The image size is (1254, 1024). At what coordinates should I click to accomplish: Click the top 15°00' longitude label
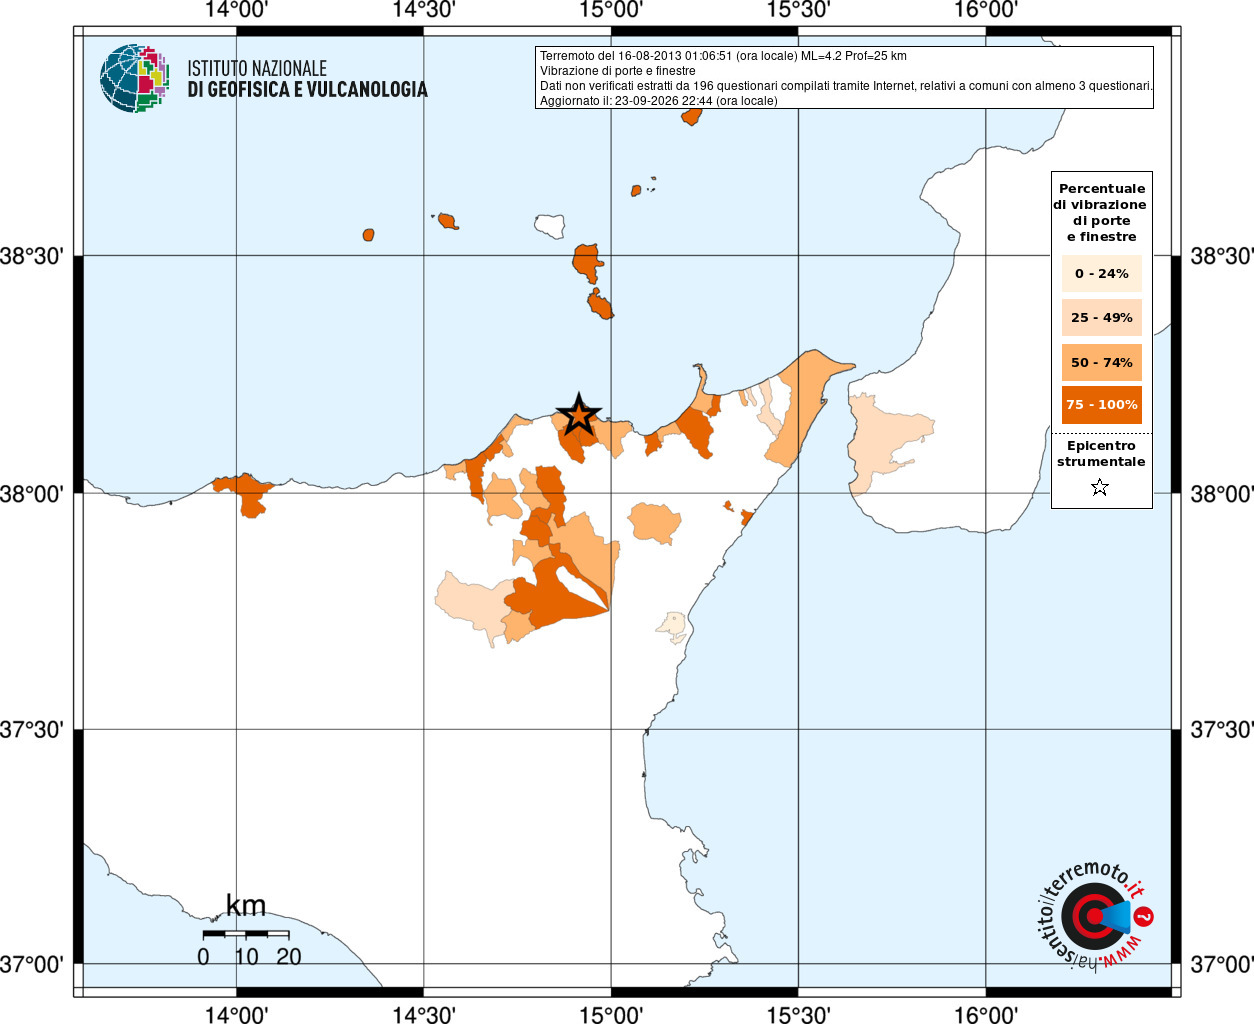coord(611,10)
